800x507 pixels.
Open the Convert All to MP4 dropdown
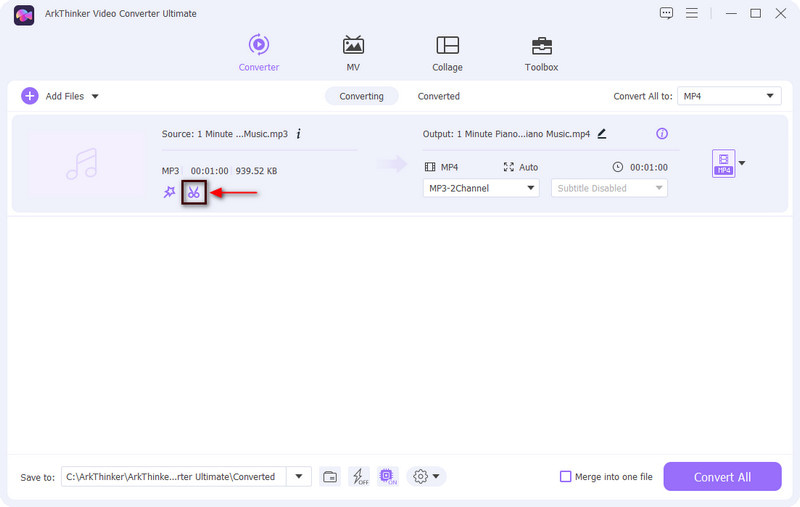(x=729, y=96)
